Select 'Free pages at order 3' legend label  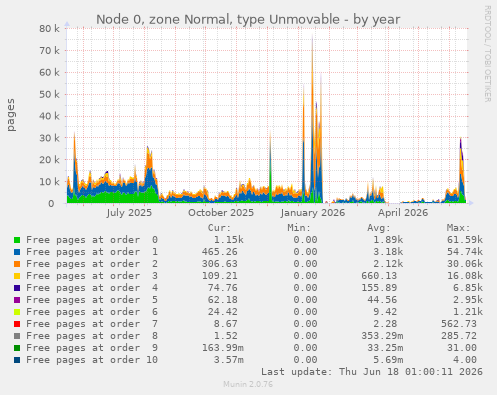point(92,276)
